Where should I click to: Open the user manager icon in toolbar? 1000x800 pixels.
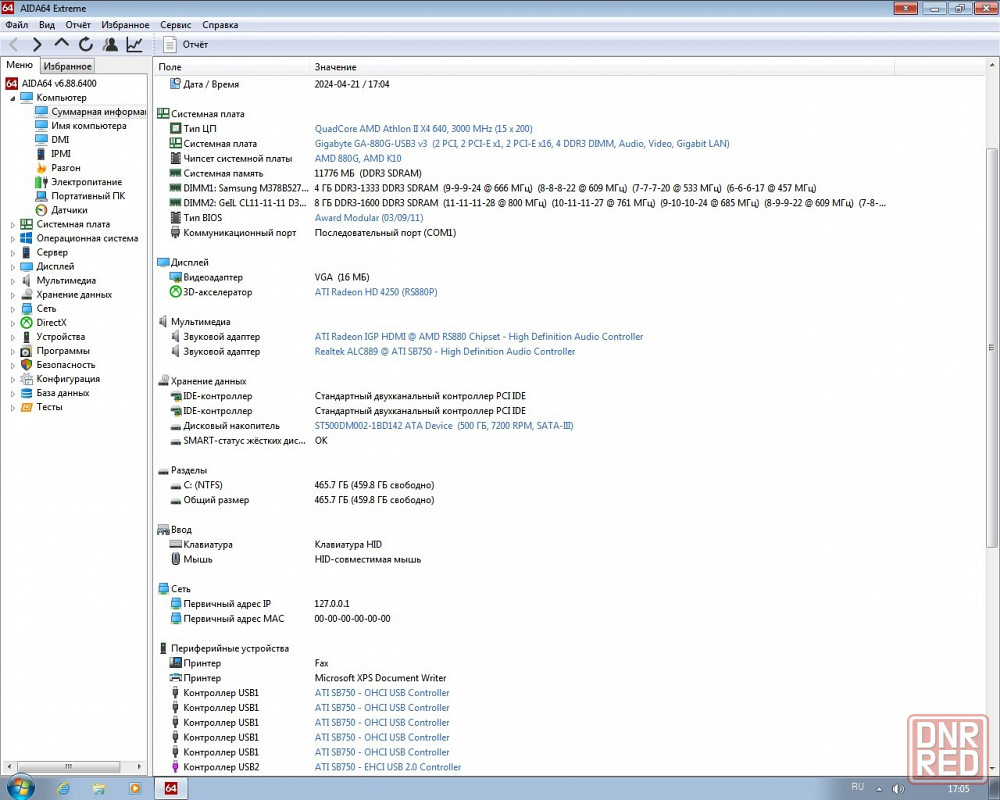pyautogui.click(x=110, y=44)
